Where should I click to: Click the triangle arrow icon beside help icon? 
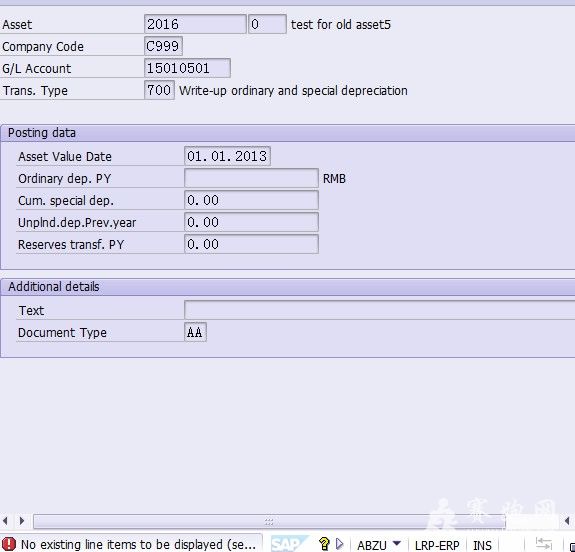pos(340,544)
